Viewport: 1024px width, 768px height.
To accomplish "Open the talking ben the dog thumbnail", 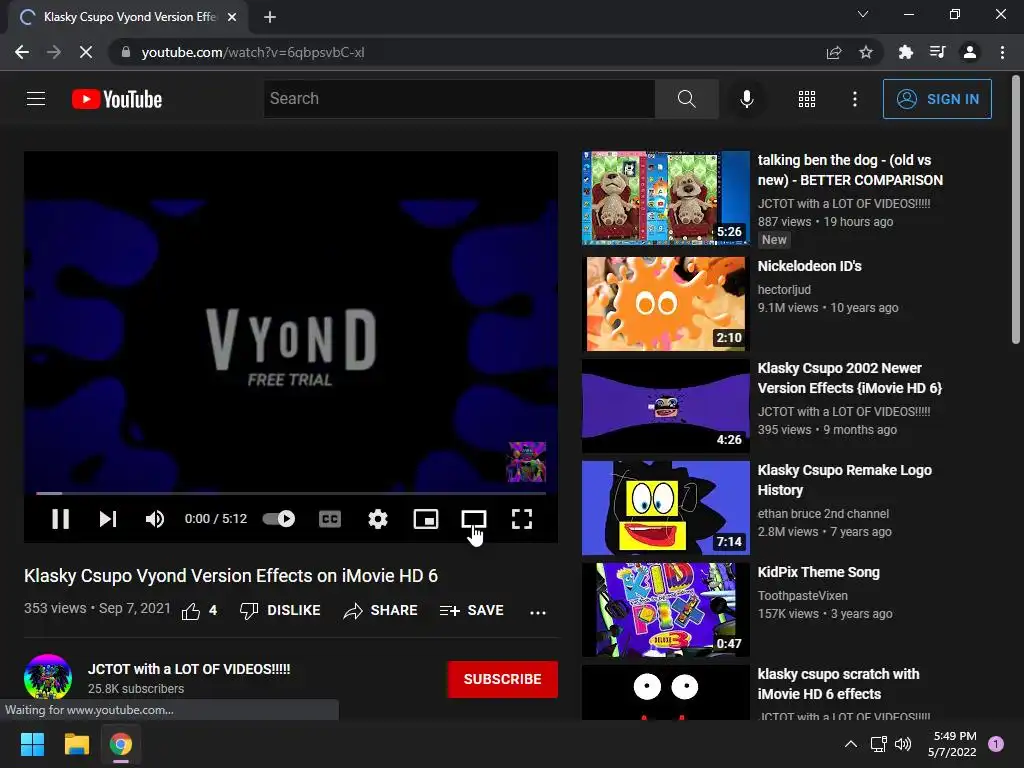I will (665, 198).
